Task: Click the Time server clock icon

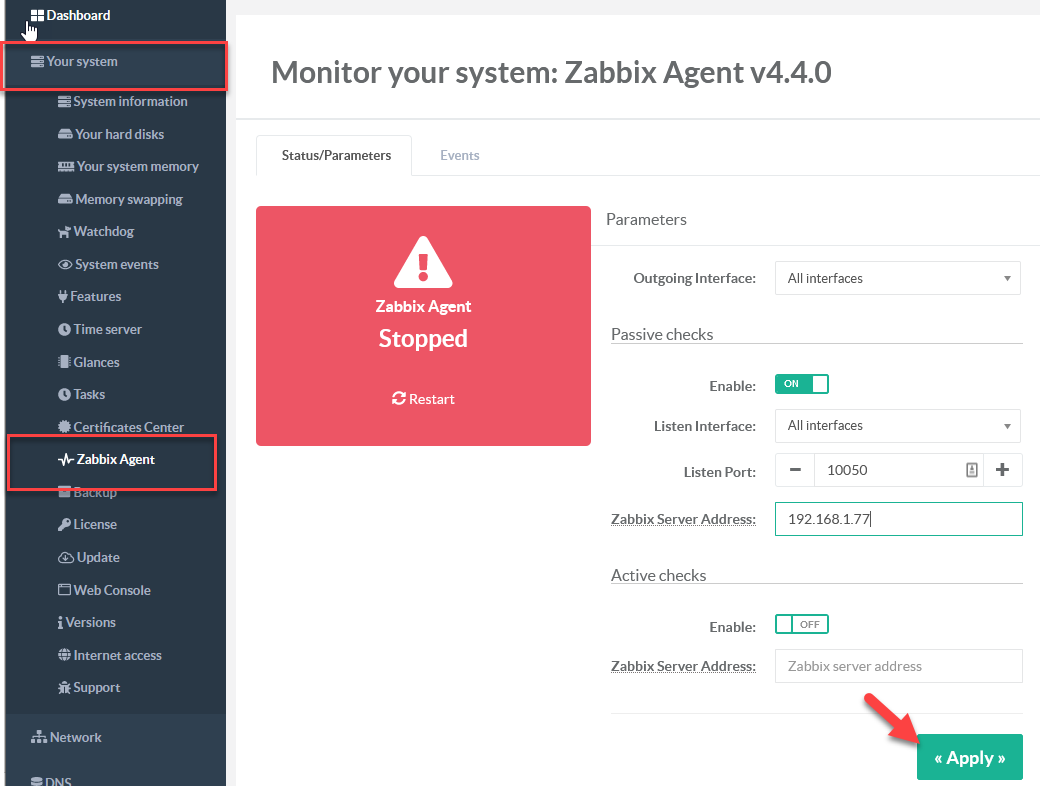Action: pyautogui.click(x=65, y=330)
